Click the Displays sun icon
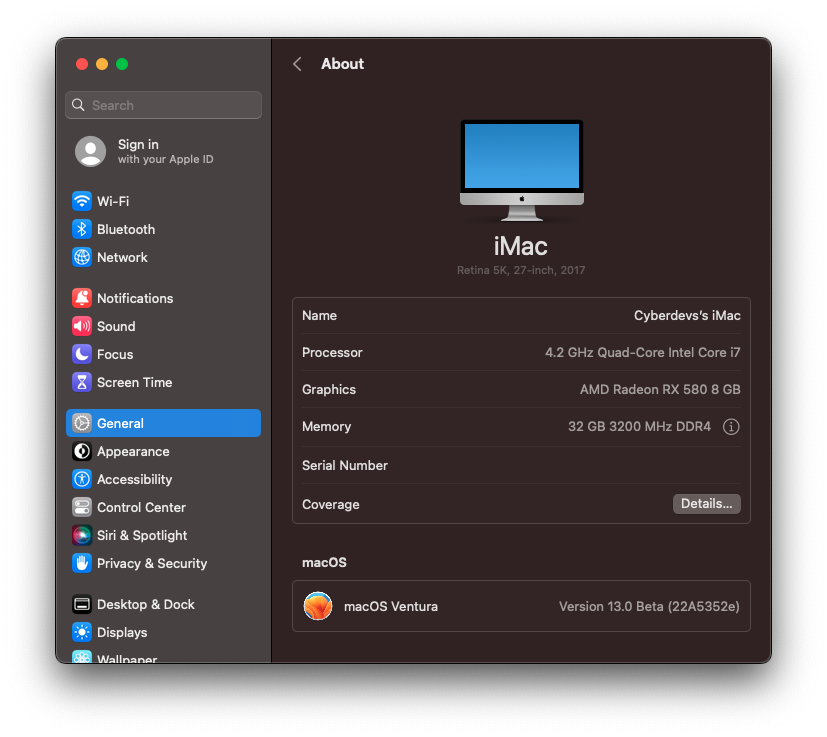The image size is (827, 737). pos(82,632)
